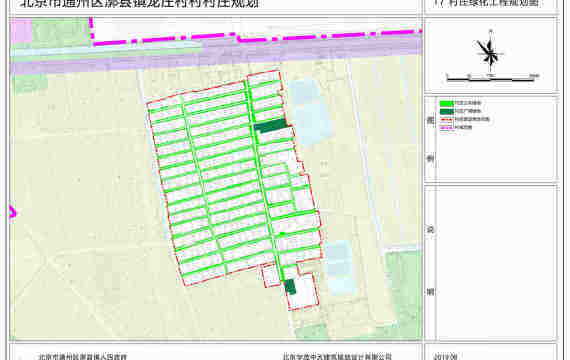Click the small dark green block at south

[x=290, y=287]
